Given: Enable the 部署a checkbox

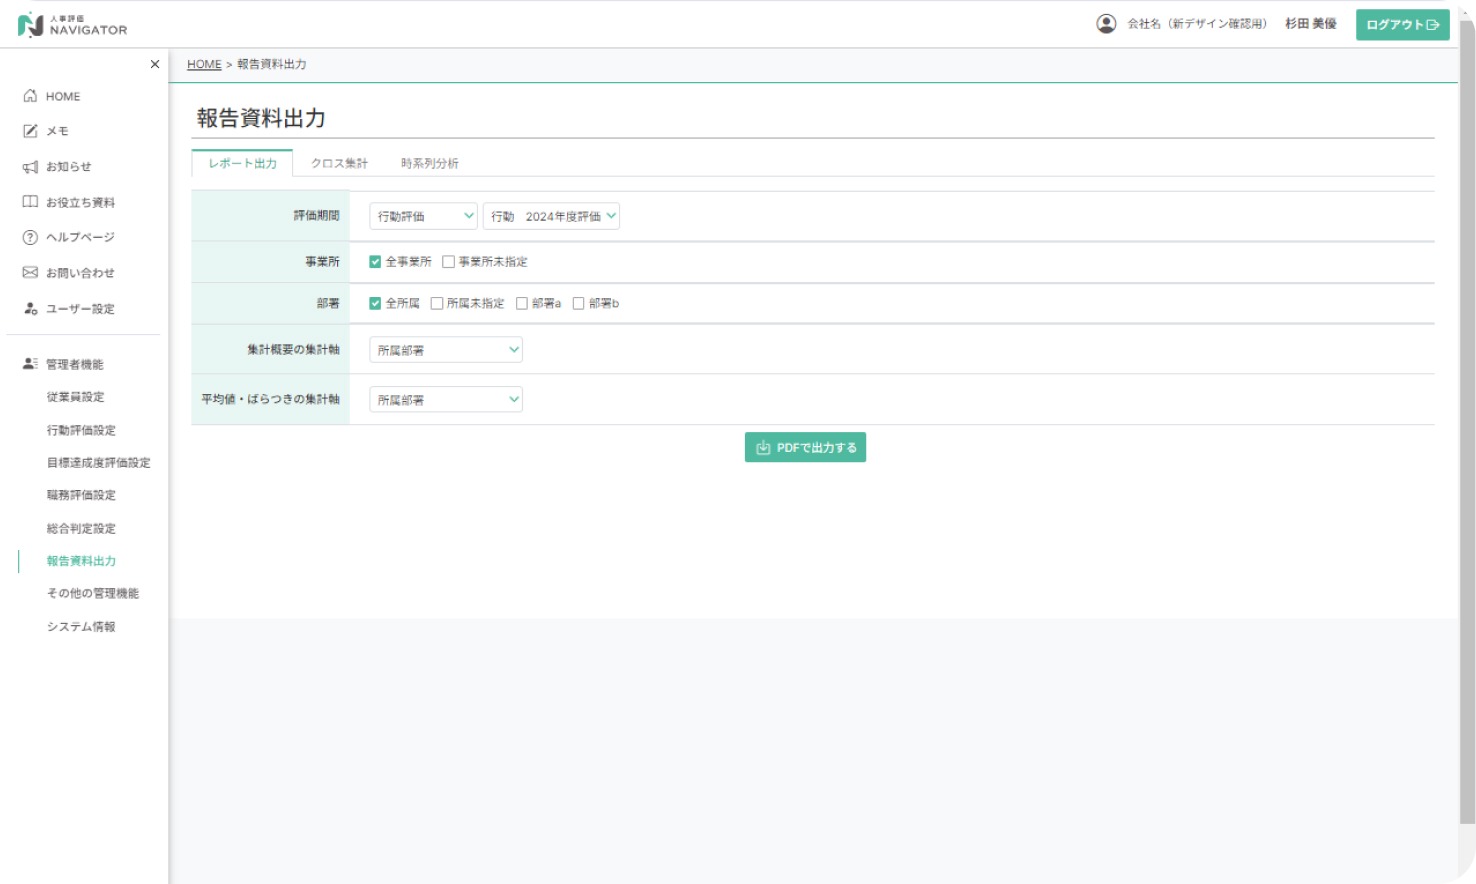Looking at the screenshot, I should [522, 304].
